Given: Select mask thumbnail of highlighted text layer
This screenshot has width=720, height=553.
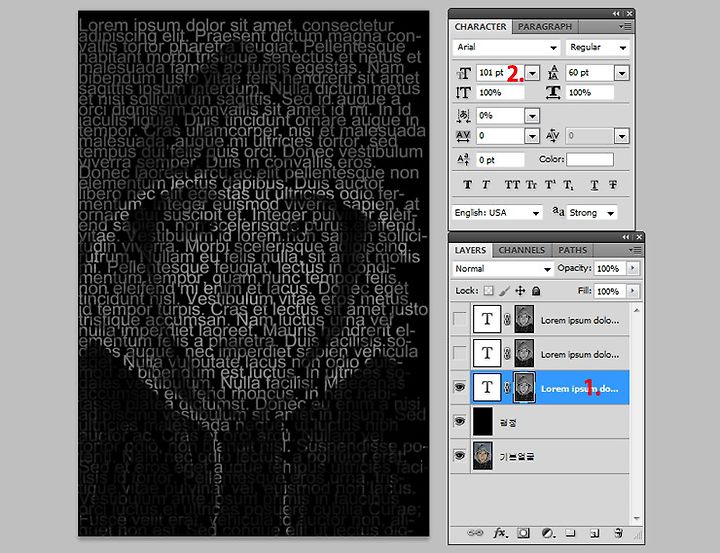Looking at the screenshot, I should (x=524, y=387).
